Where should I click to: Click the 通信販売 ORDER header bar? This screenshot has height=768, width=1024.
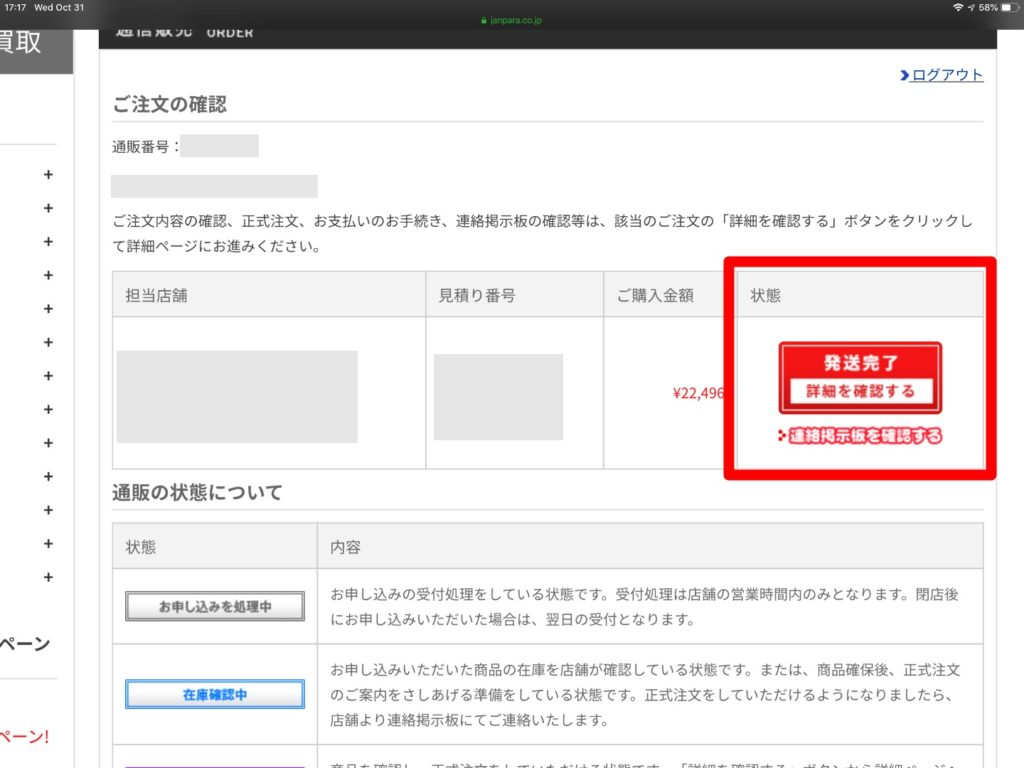coord(548,34)
